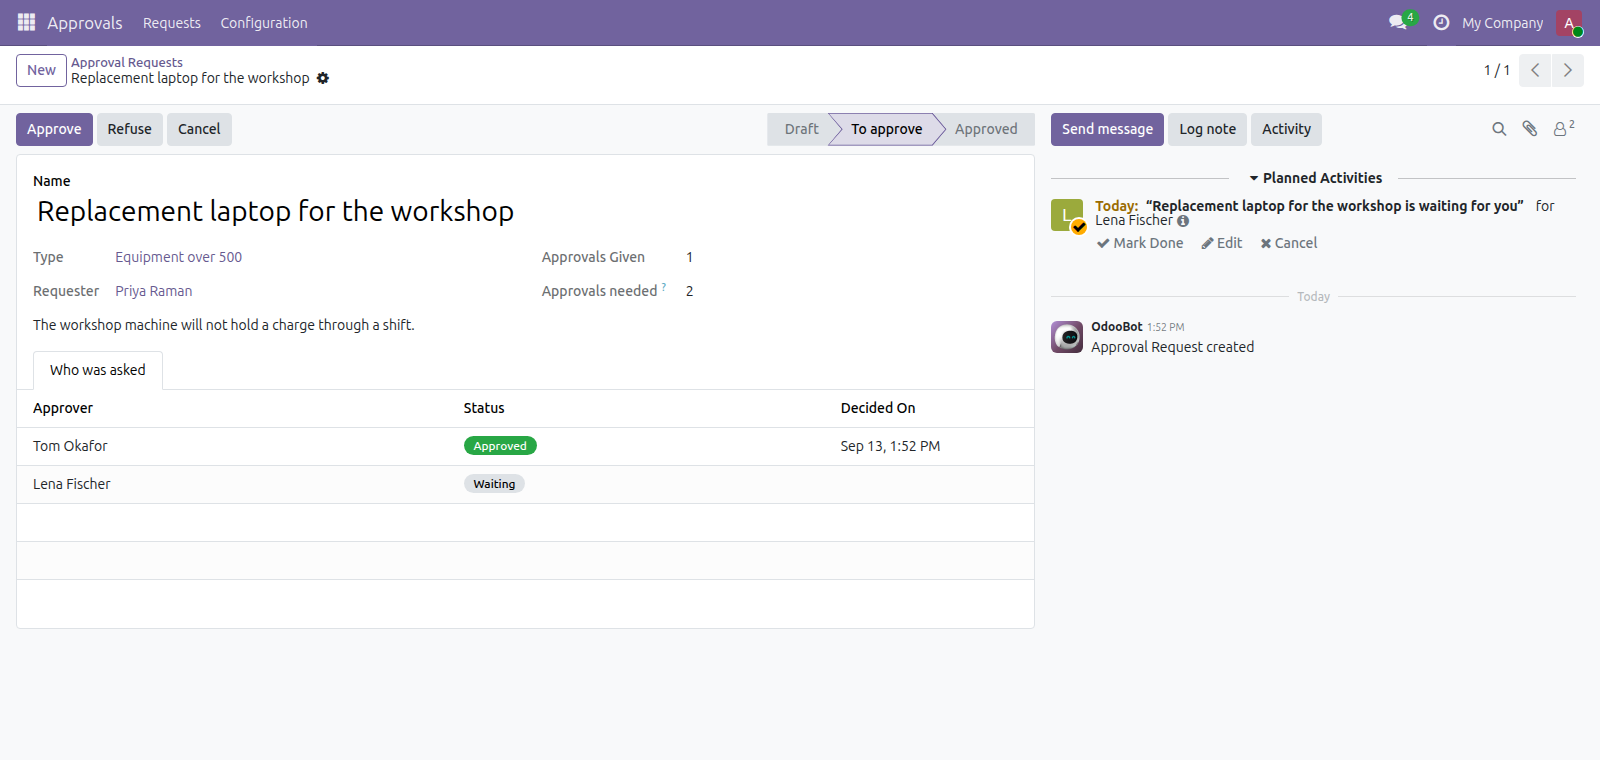Click the 1 / 1 pager counter
Screen dimensions: 1600x760
1496,70
